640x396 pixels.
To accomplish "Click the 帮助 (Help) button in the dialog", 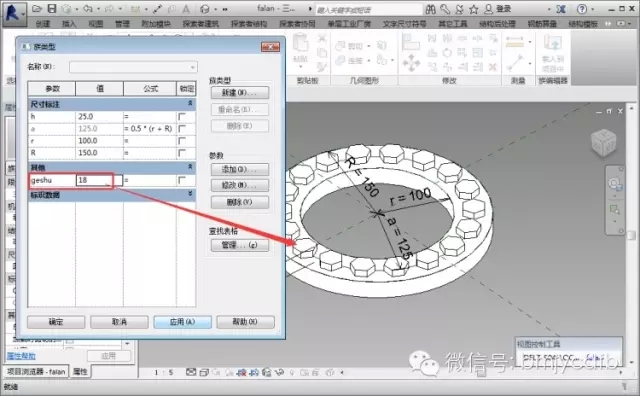I will click(x=245, y=322).
